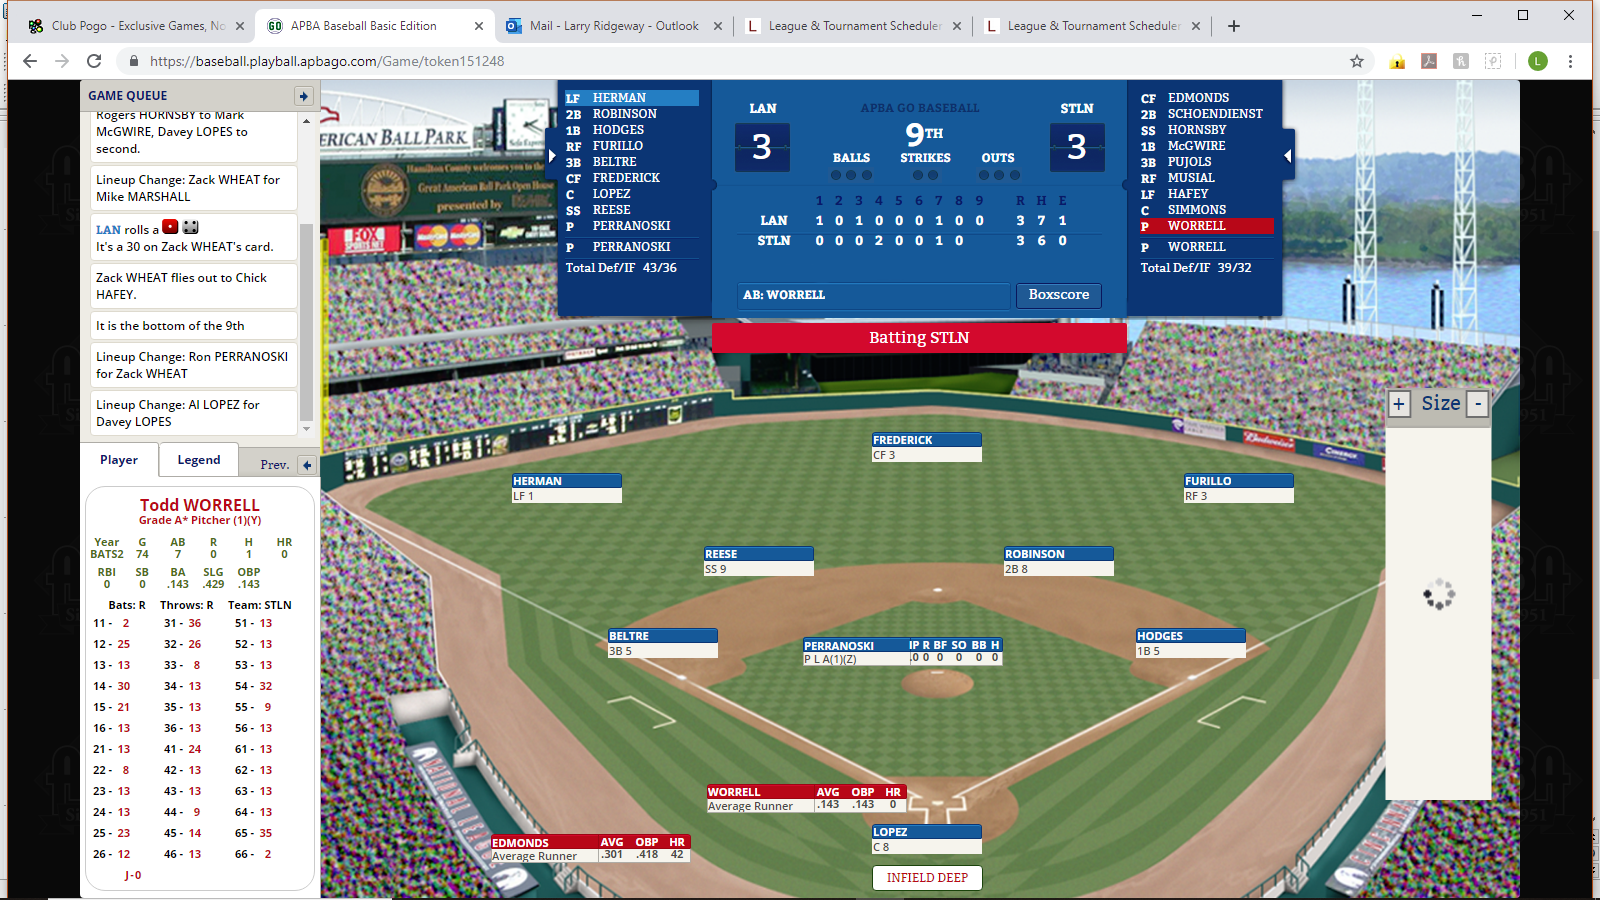Click the 'LAN' link in roll message
Screen dimensions: 1600x900
tap(108, 230)
